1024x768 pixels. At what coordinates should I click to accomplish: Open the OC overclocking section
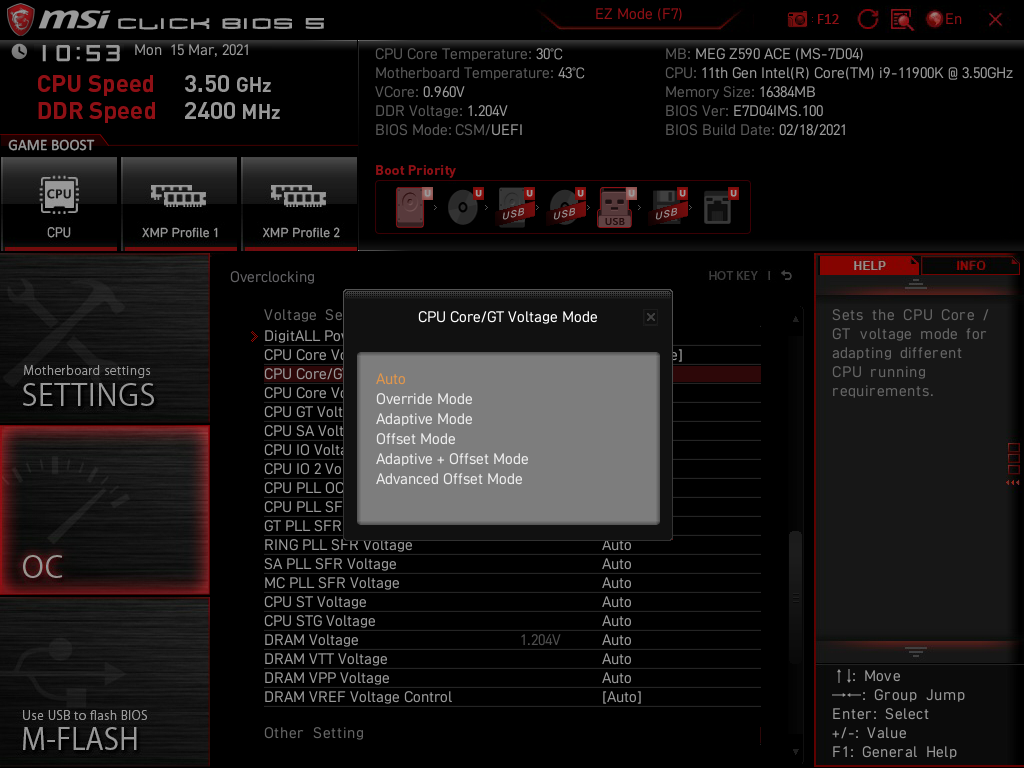[104, 510]
